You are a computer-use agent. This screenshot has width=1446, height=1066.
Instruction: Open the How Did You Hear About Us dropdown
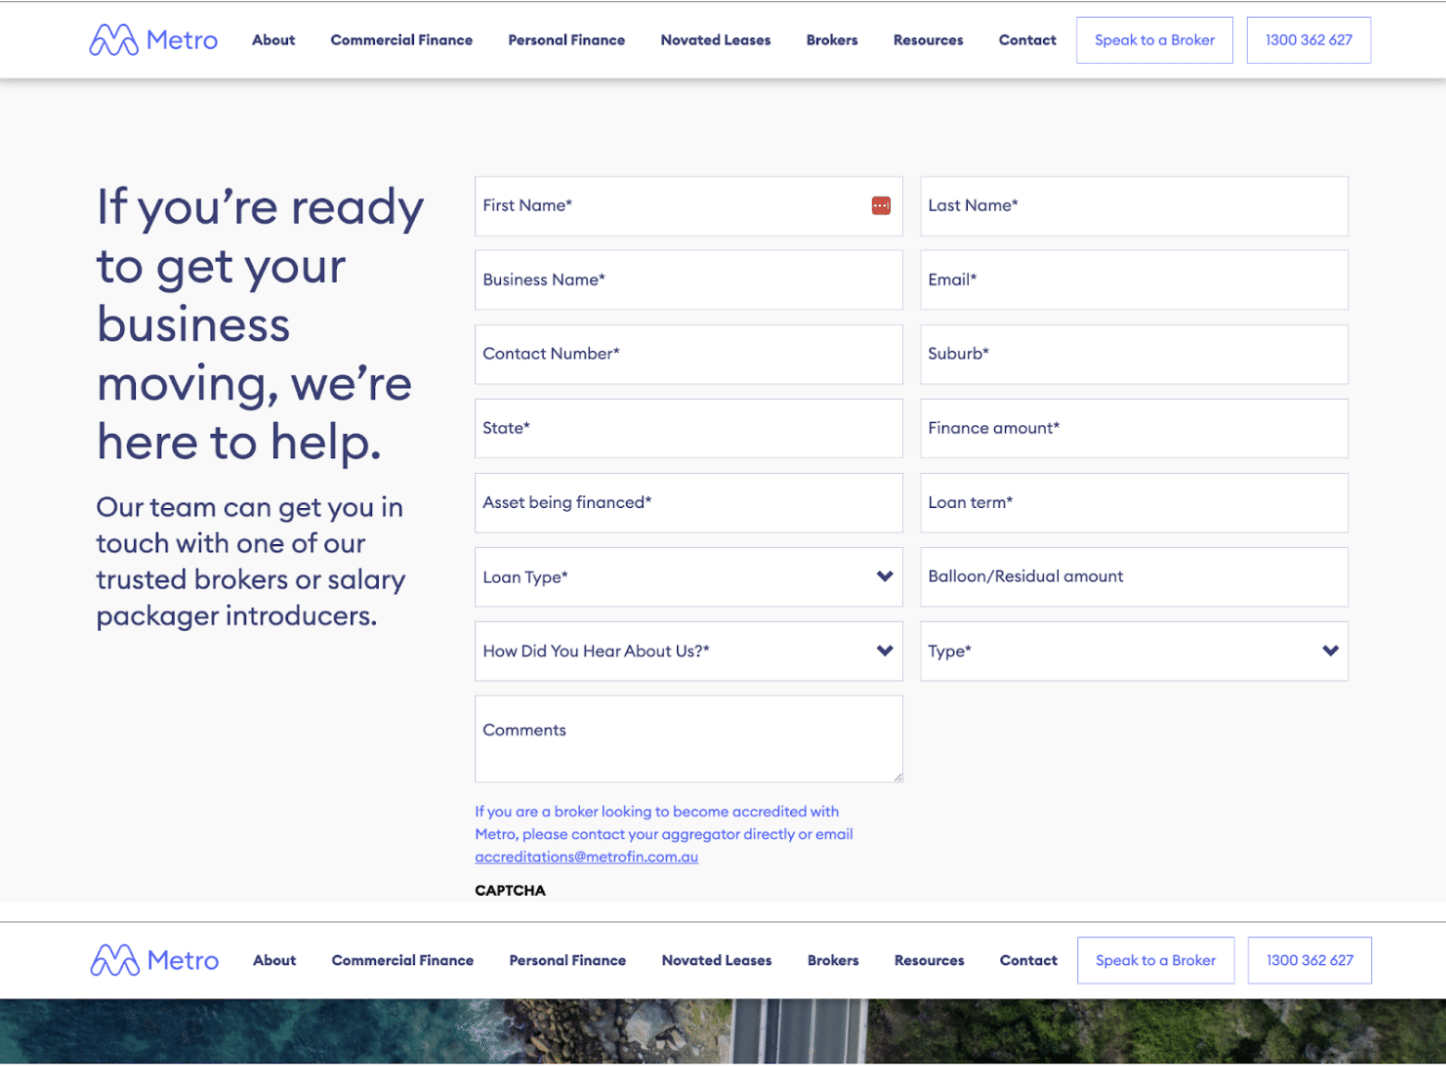688,651
